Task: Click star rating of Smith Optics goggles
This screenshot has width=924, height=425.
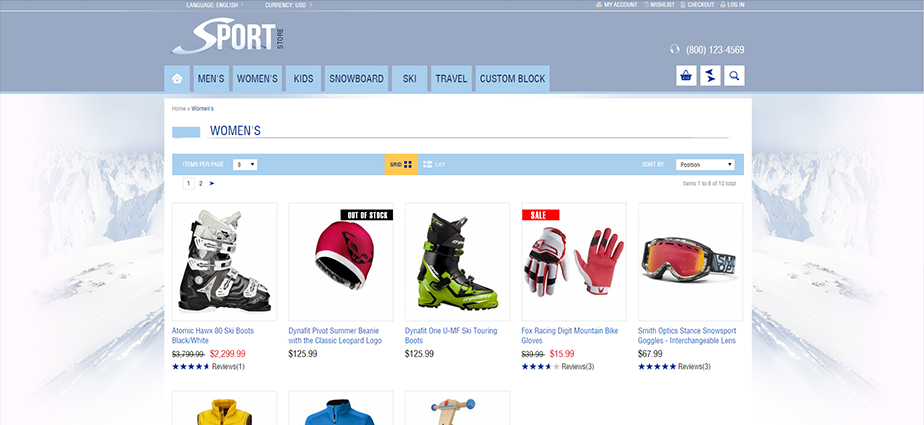Action: click(657, 367)
